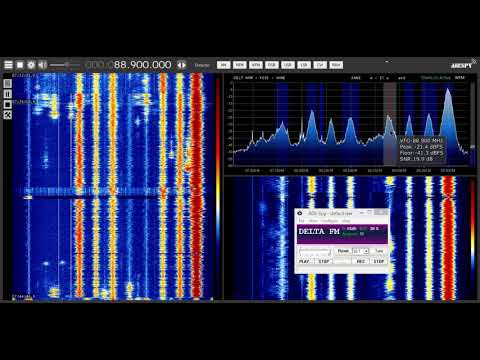Open the Configure menu in RDS Spy
The height and width of the screenshot is (360, 480).
329,221
